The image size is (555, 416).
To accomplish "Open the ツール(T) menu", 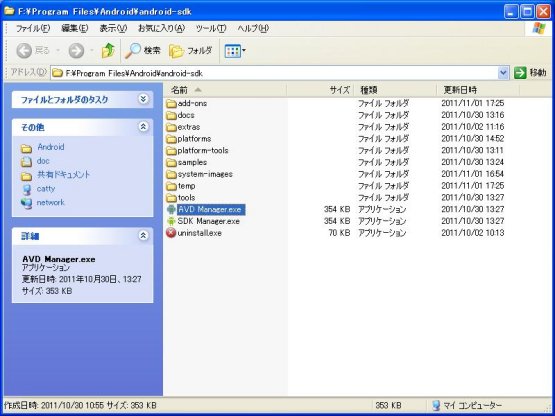I will (x=211, y=28).
